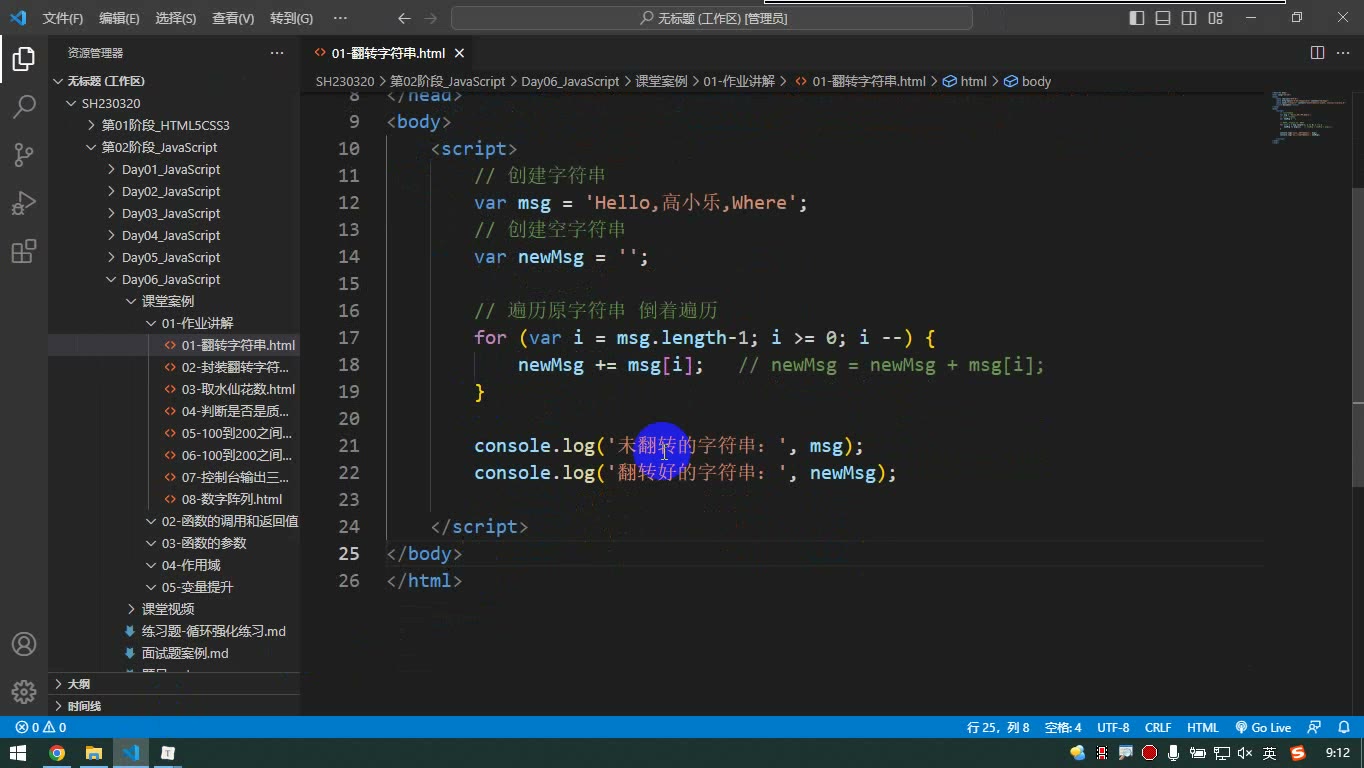Click the editor minimap
The height and width of the screenshot is (768, 1364).
coord(1308,118)
